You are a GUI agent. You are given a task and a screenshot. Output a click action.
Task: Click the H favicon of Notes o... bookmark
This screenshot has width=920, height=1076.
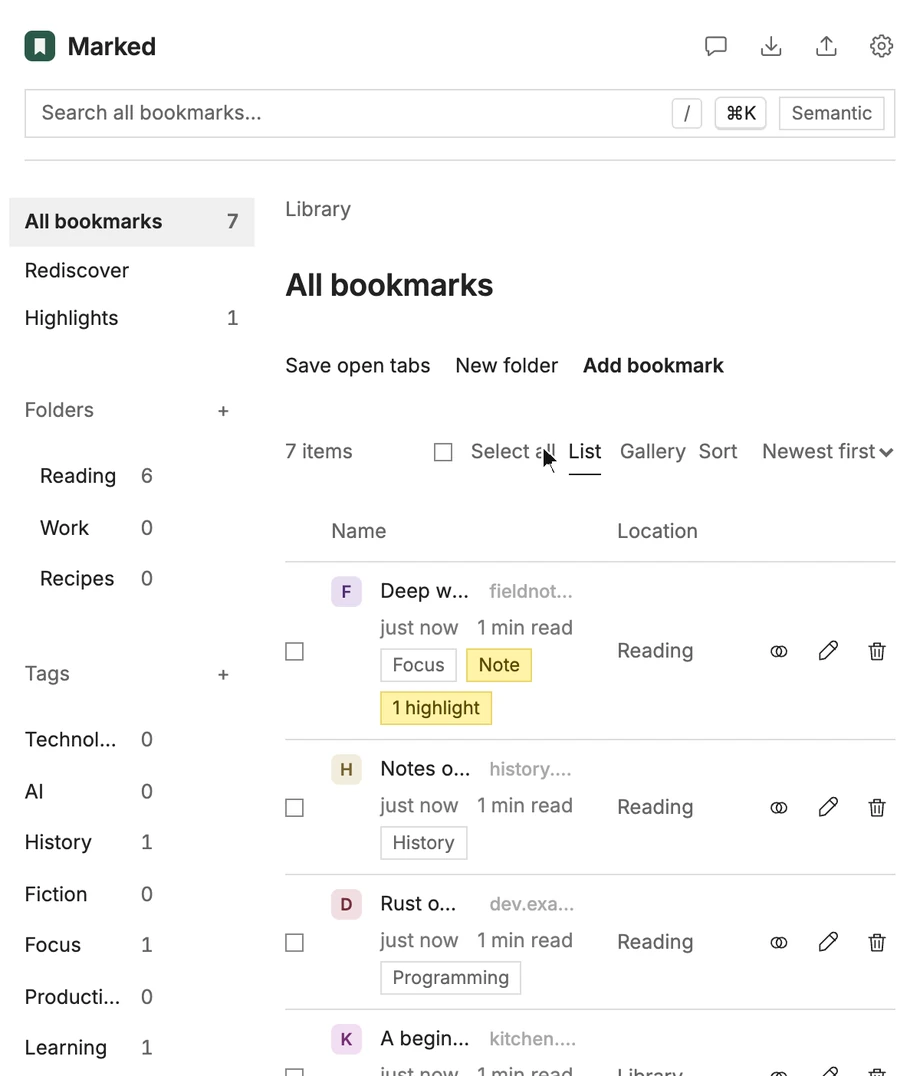click(346, 769)
